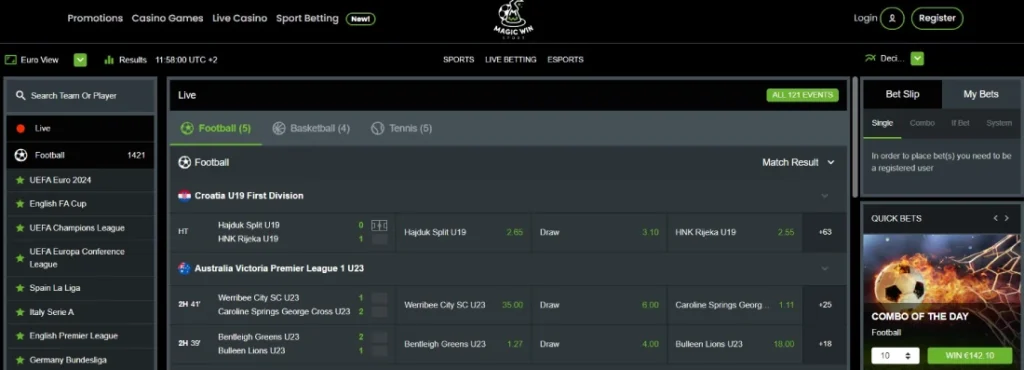This screenshot has height=370, width=1024.
Task: Click the combo stake amount stepper
Action: pyautogui.click(x=895, y=356)
